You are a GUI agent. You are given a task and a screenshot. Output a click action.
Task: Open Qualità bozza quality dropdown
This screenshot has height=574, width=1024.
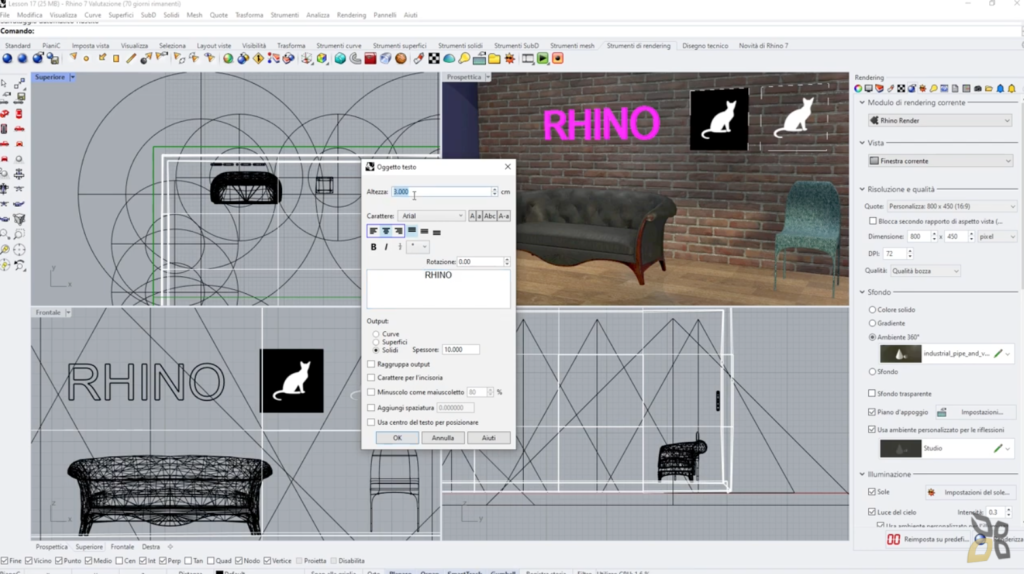tap(925, 271)
